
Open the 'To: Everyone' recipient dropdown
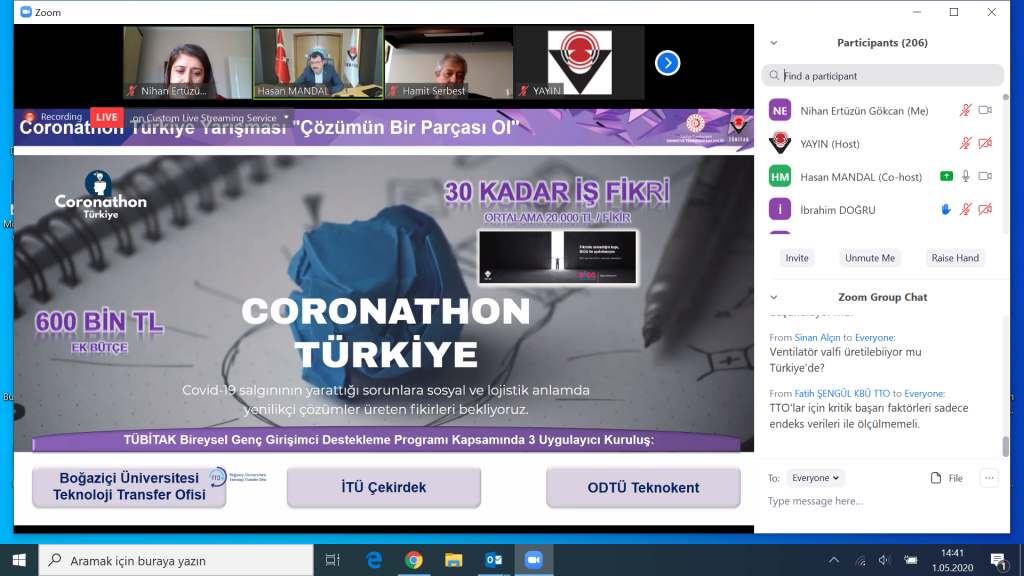(815, 478)
